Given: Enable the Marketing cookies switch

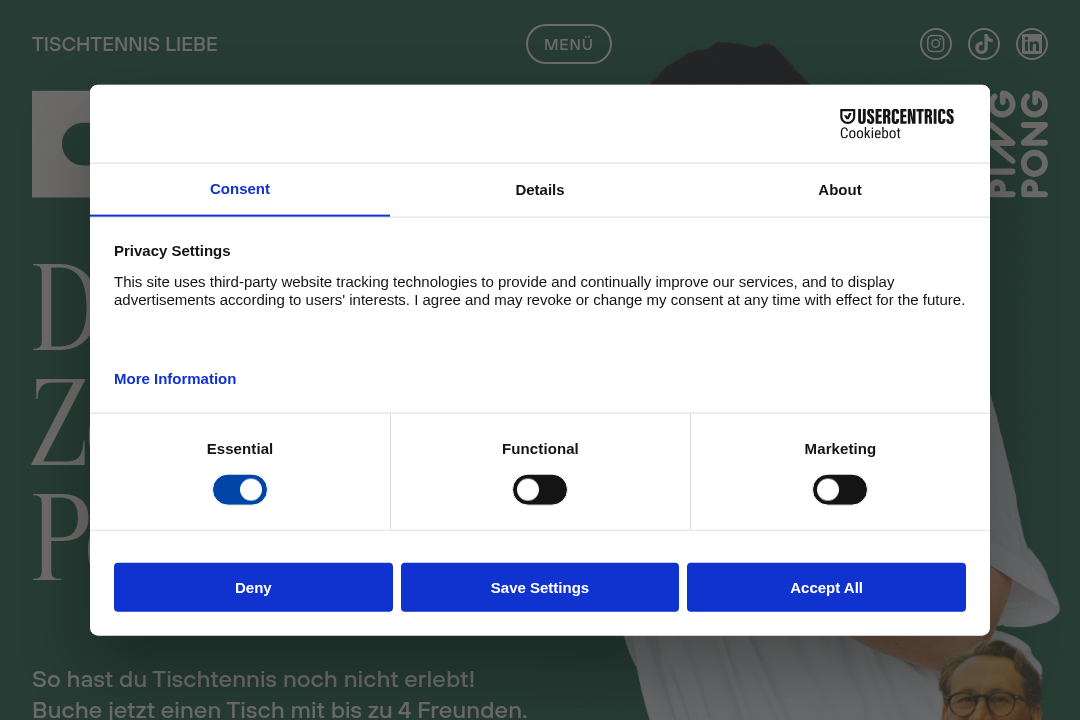Looking at the screenshot, I should [840, 490].
